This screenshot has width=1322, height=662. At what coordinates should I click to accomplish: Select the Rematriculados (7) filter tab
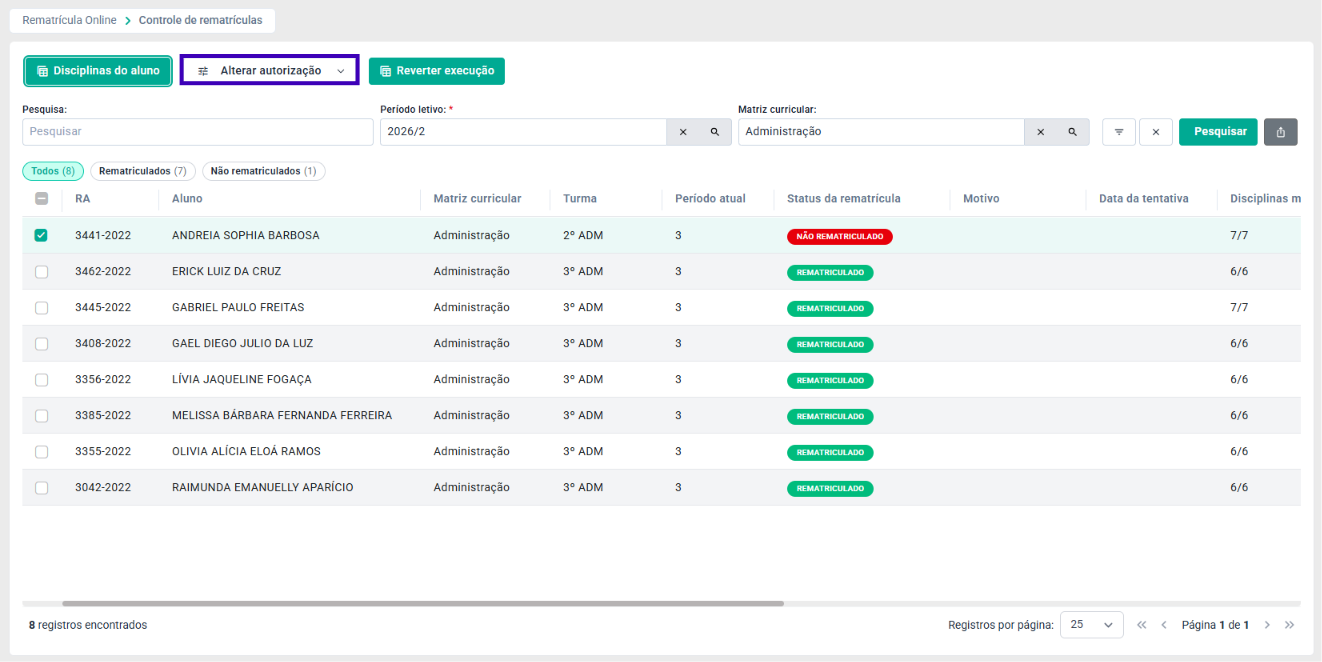point(142,171)
